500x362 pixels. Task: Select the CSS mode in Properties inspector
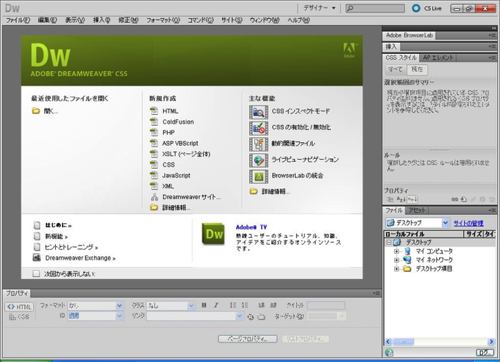tap(19, 317)
